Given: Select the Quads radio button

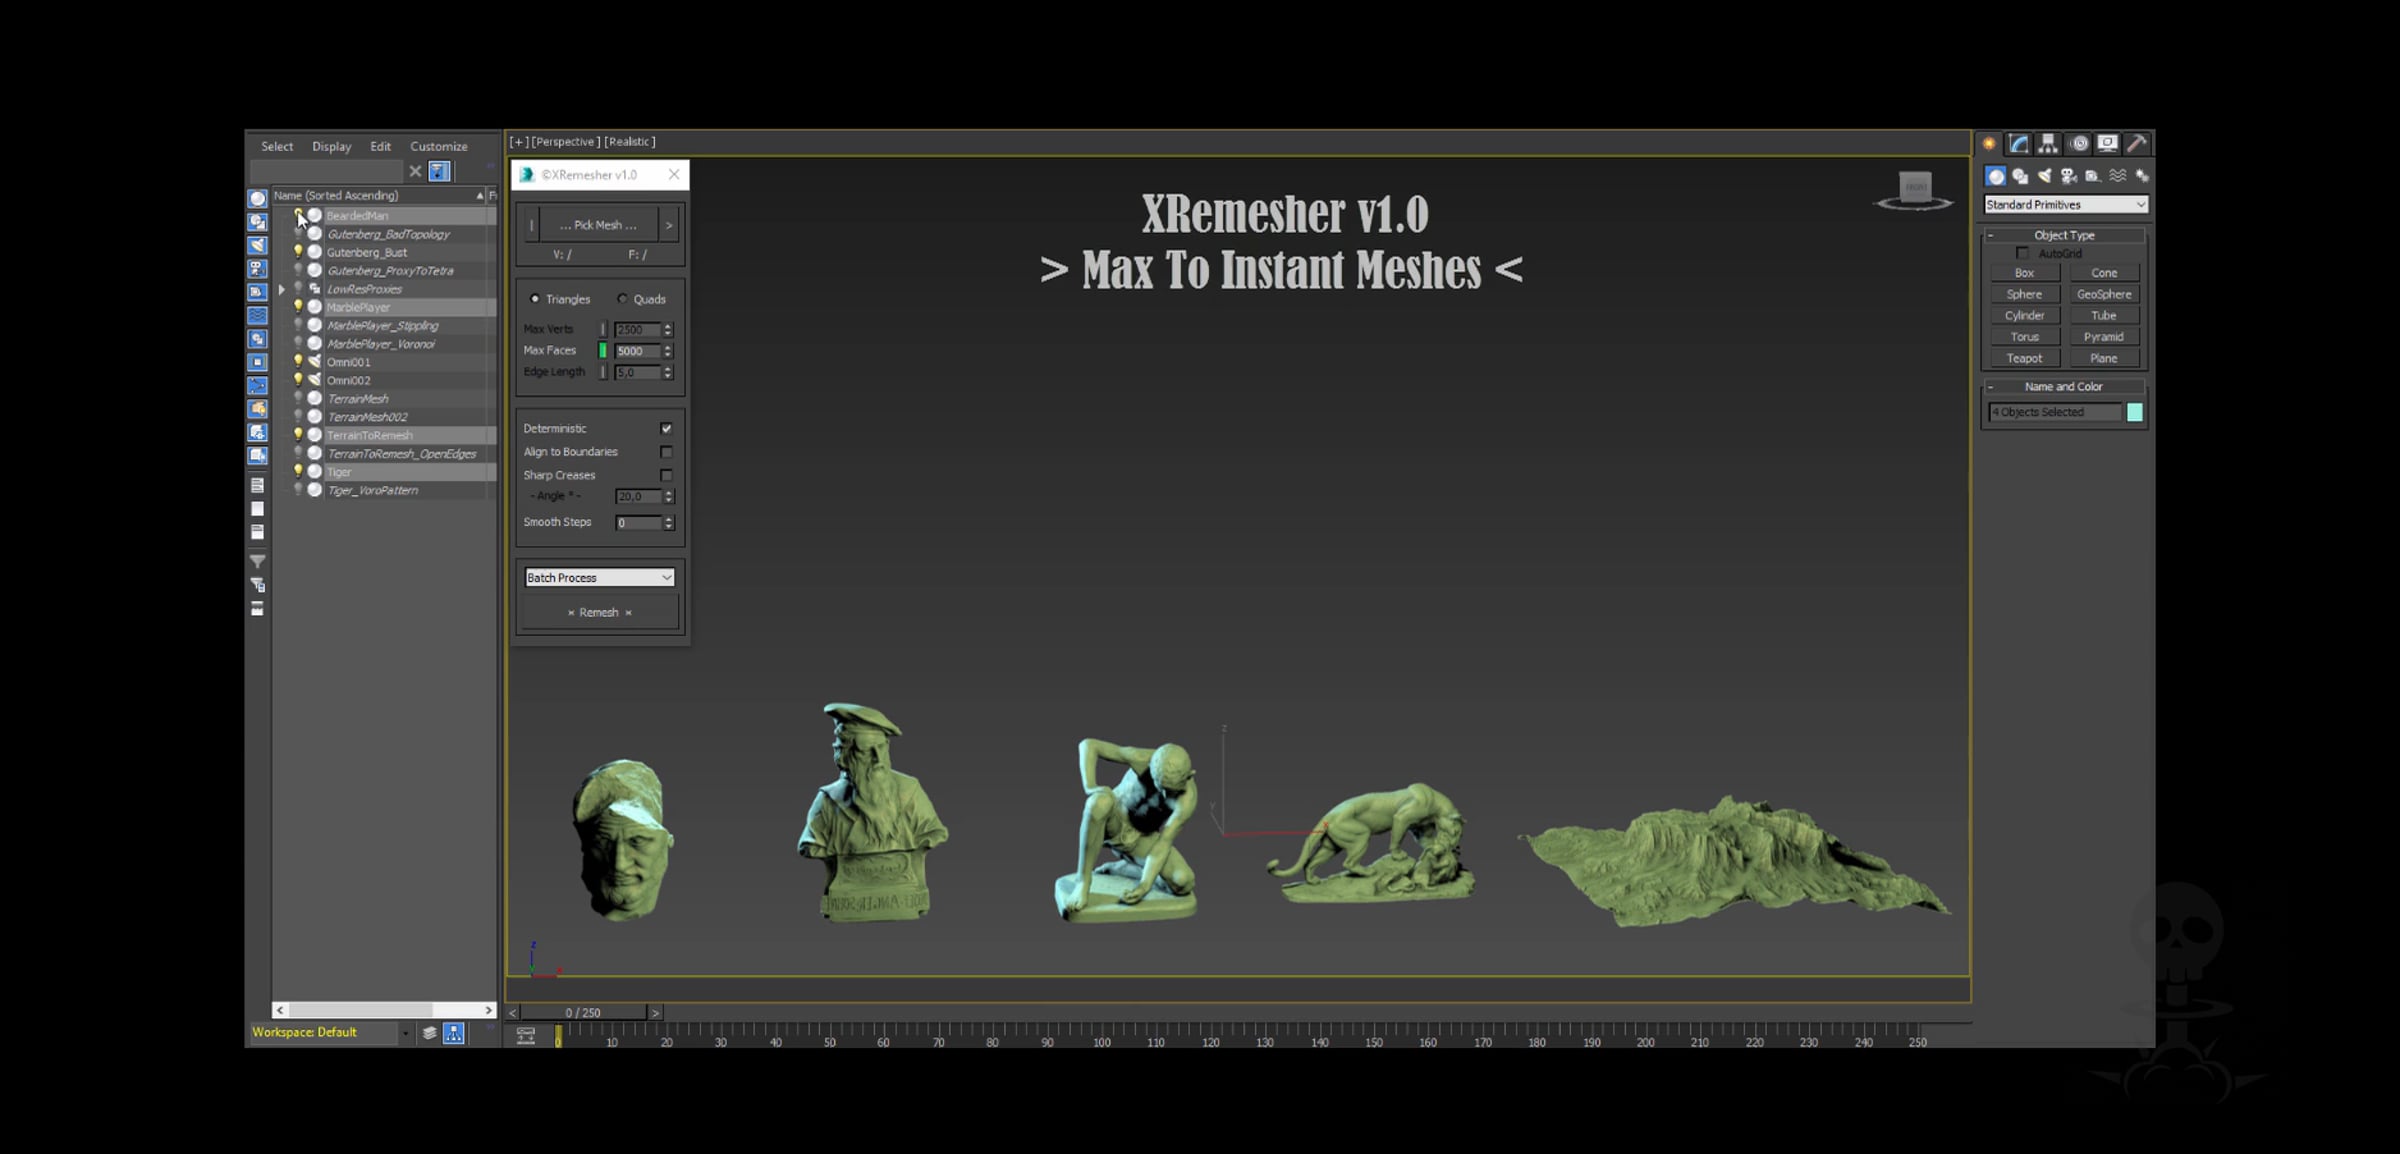Looking at the screenshot, I should pos(622,299).
